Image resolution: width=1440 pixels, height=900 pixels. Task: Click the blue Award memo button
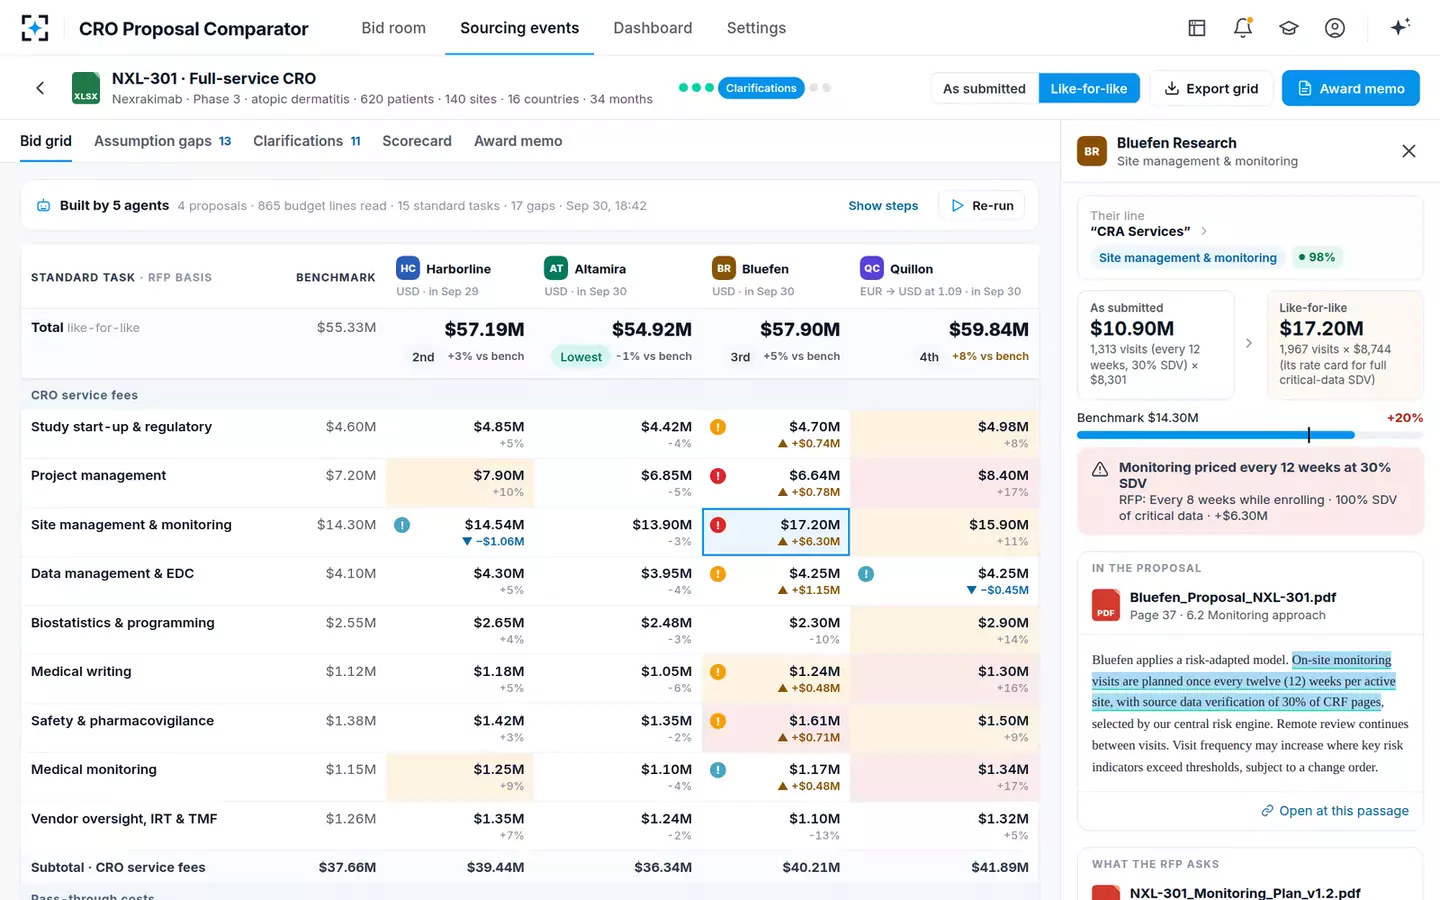1350,88
